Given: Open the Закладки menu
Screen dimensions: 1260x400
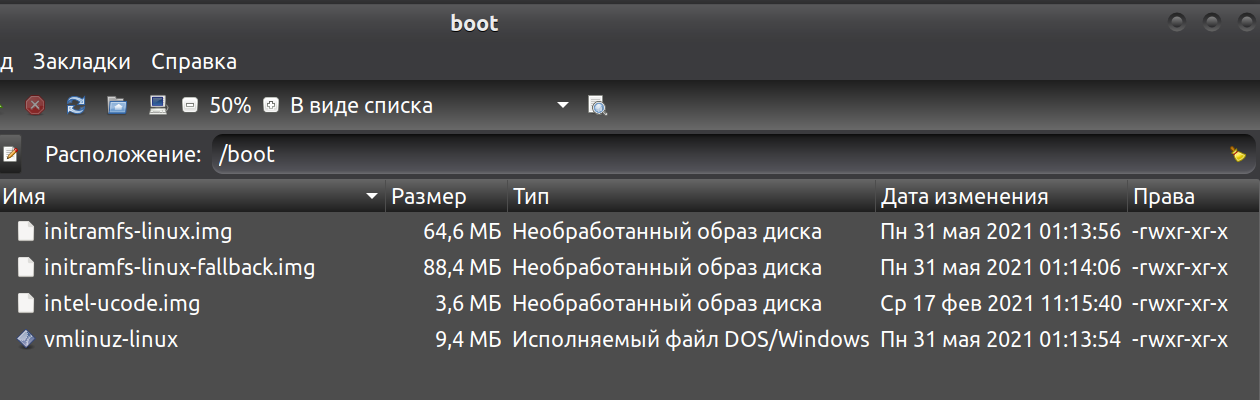Looking at the screenshot, I should click(82, 62).
